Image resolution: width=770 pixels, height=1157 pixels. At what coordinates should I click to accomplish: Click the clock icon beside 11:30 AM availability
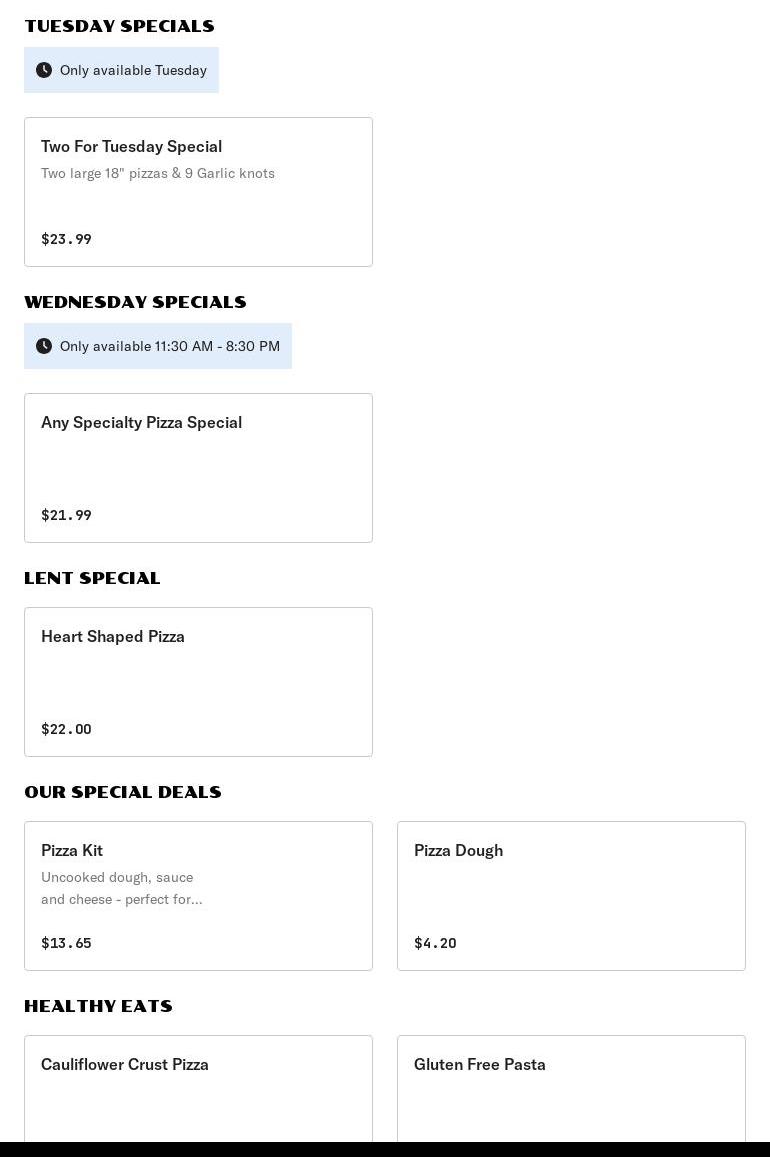(44, 346)
